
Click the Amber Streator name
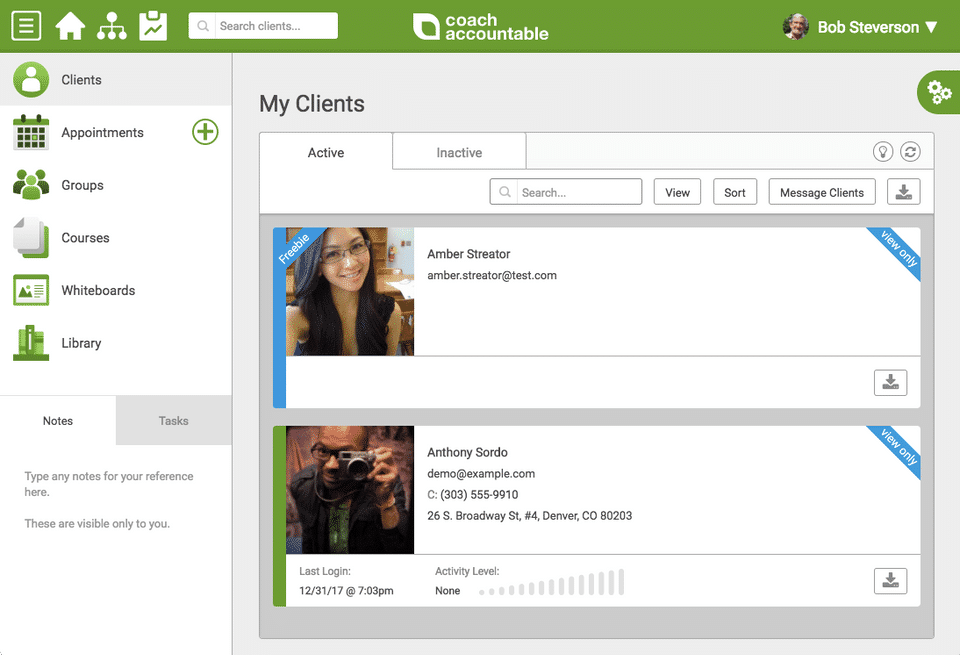click(x=468, y=254)
